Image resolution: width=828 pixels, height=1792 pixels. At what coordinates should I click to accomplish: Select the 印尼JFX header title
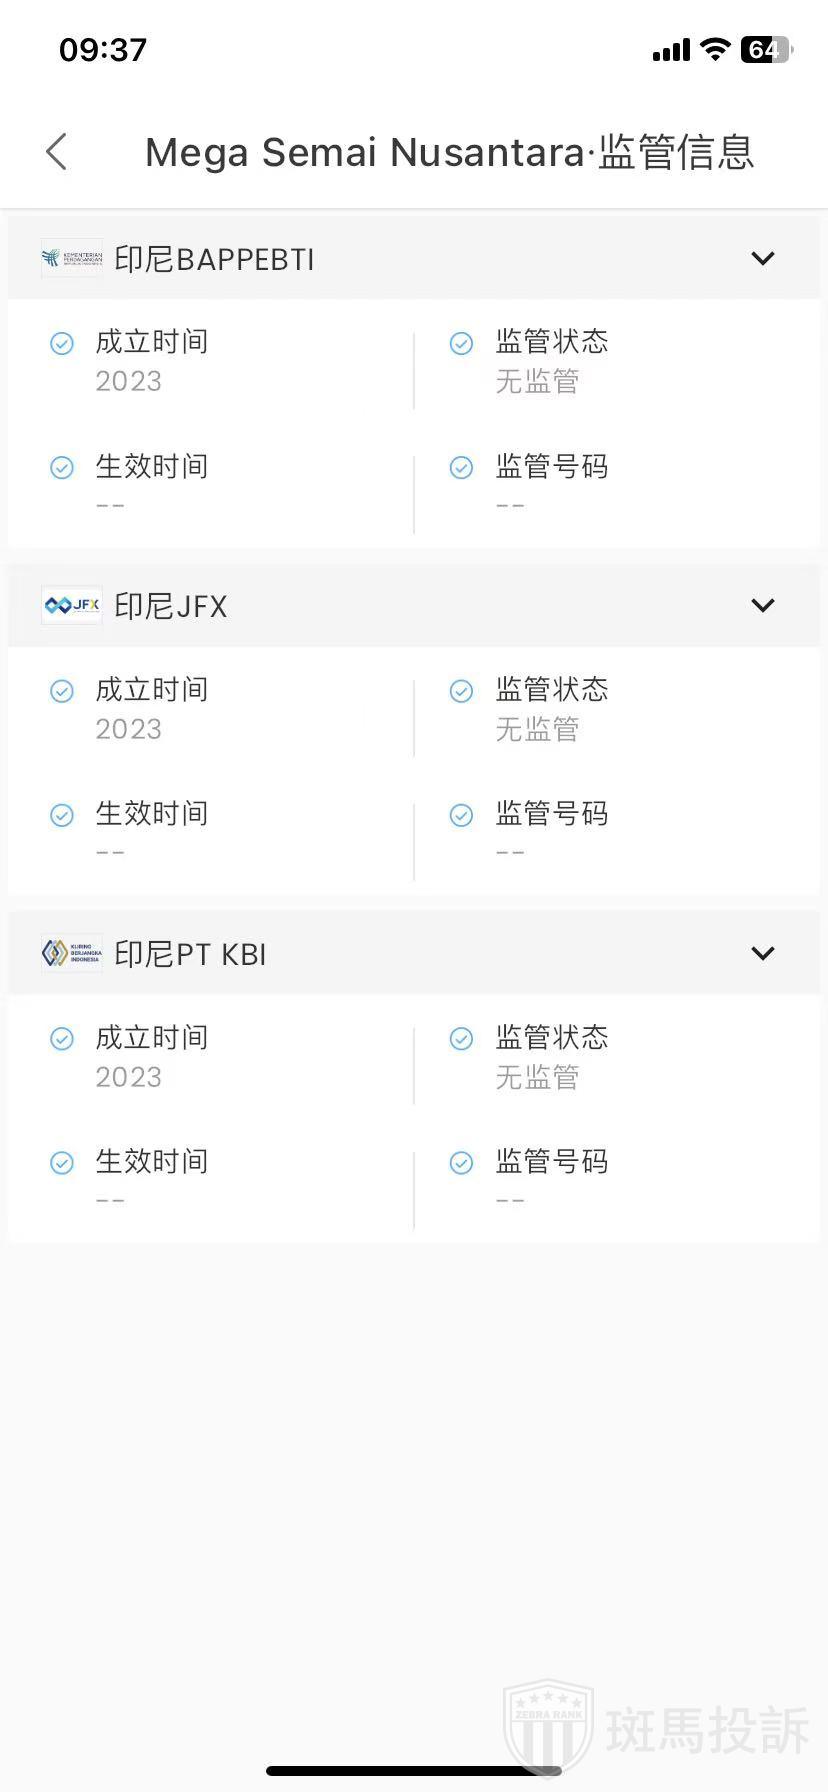coord(171,607)
